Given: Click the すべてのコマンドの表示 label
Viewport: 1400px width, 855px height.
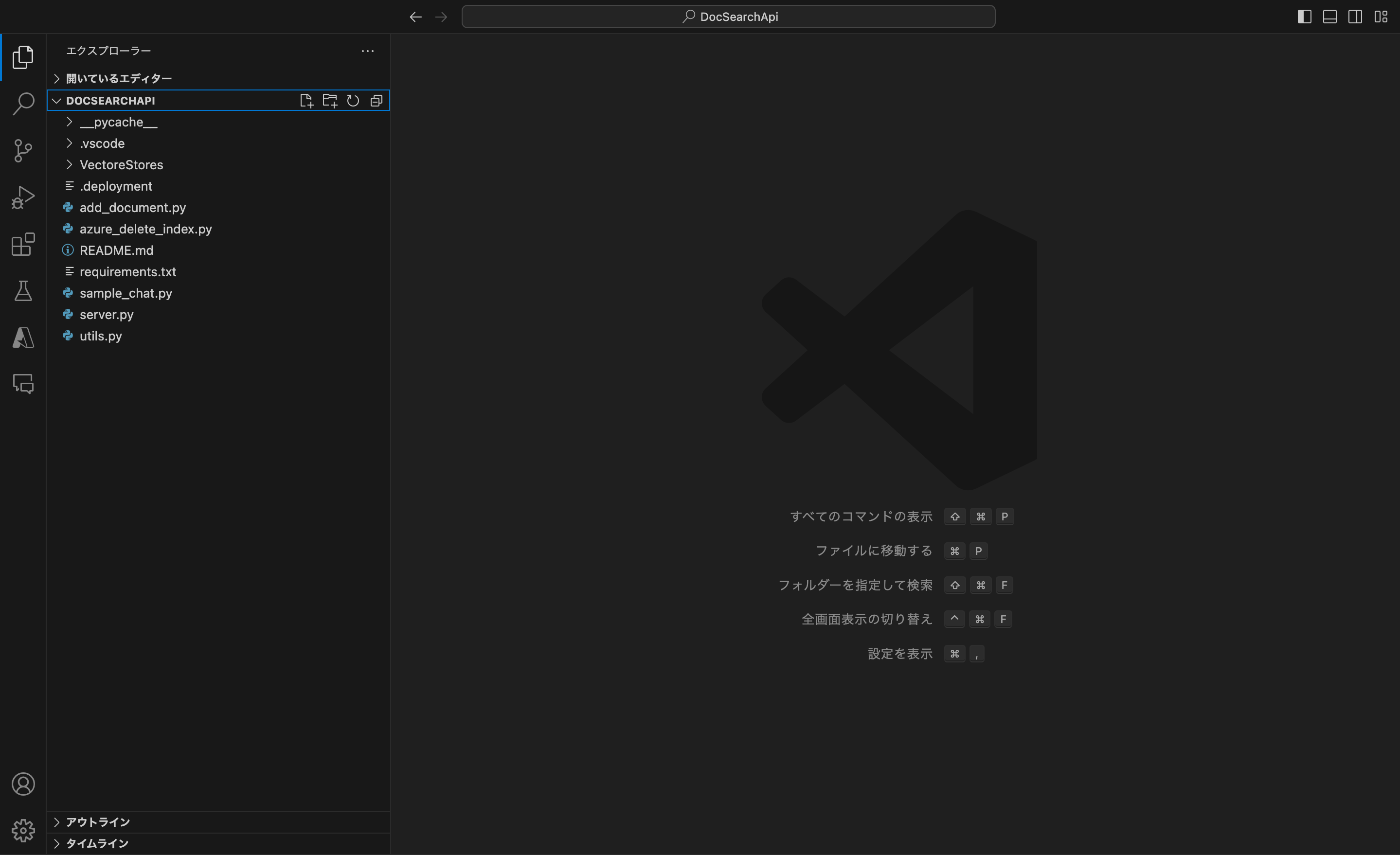Looking at the screenshot, I should coord(861,517).
